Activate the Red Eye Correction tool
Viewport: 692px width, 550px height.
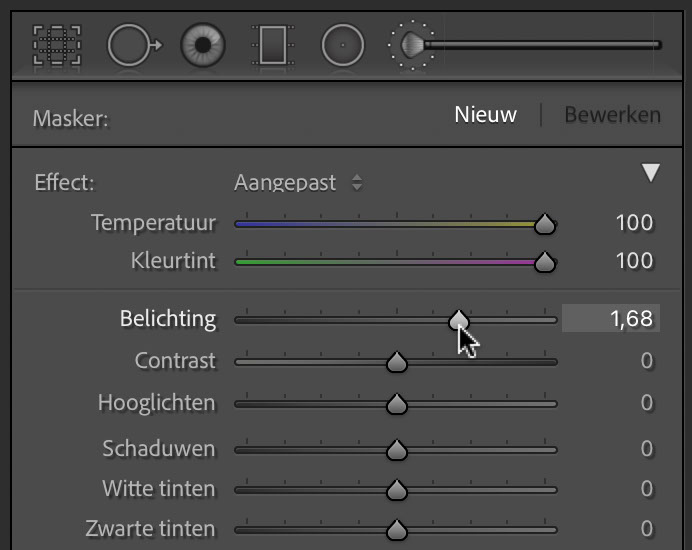coord(203,45)
